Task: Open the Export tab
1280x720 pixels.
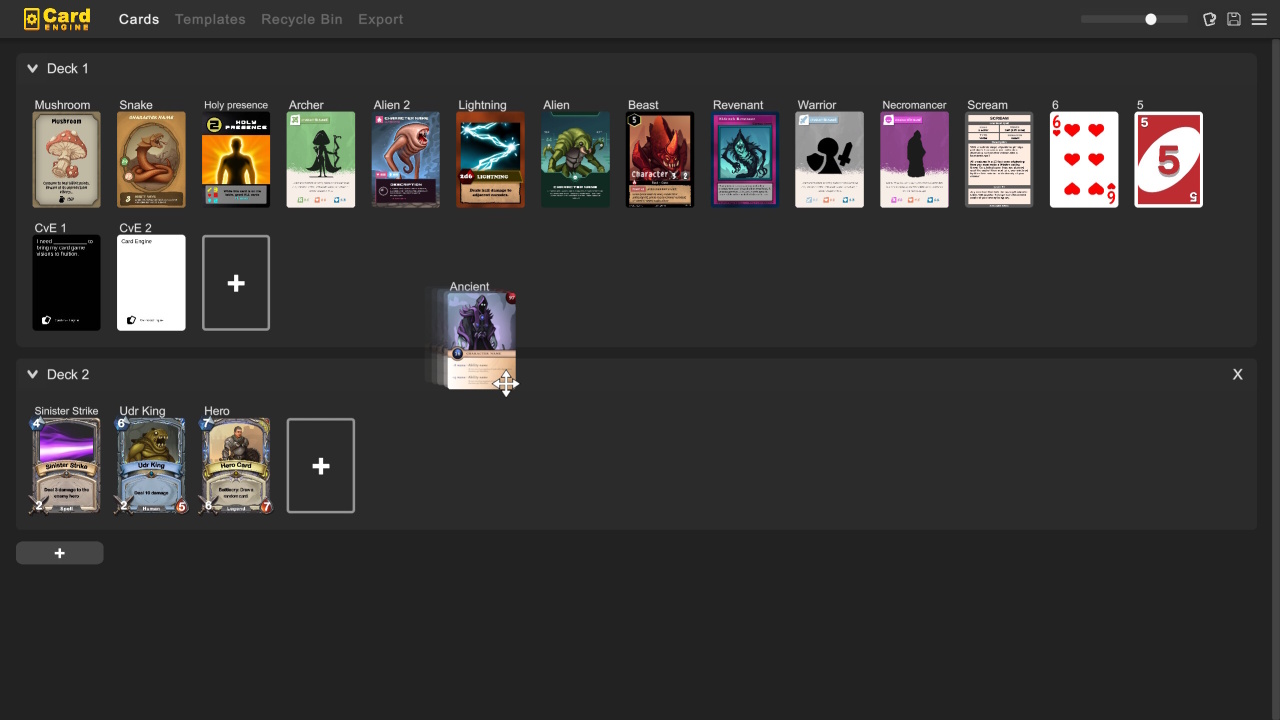Action: (x=381, y=19)
